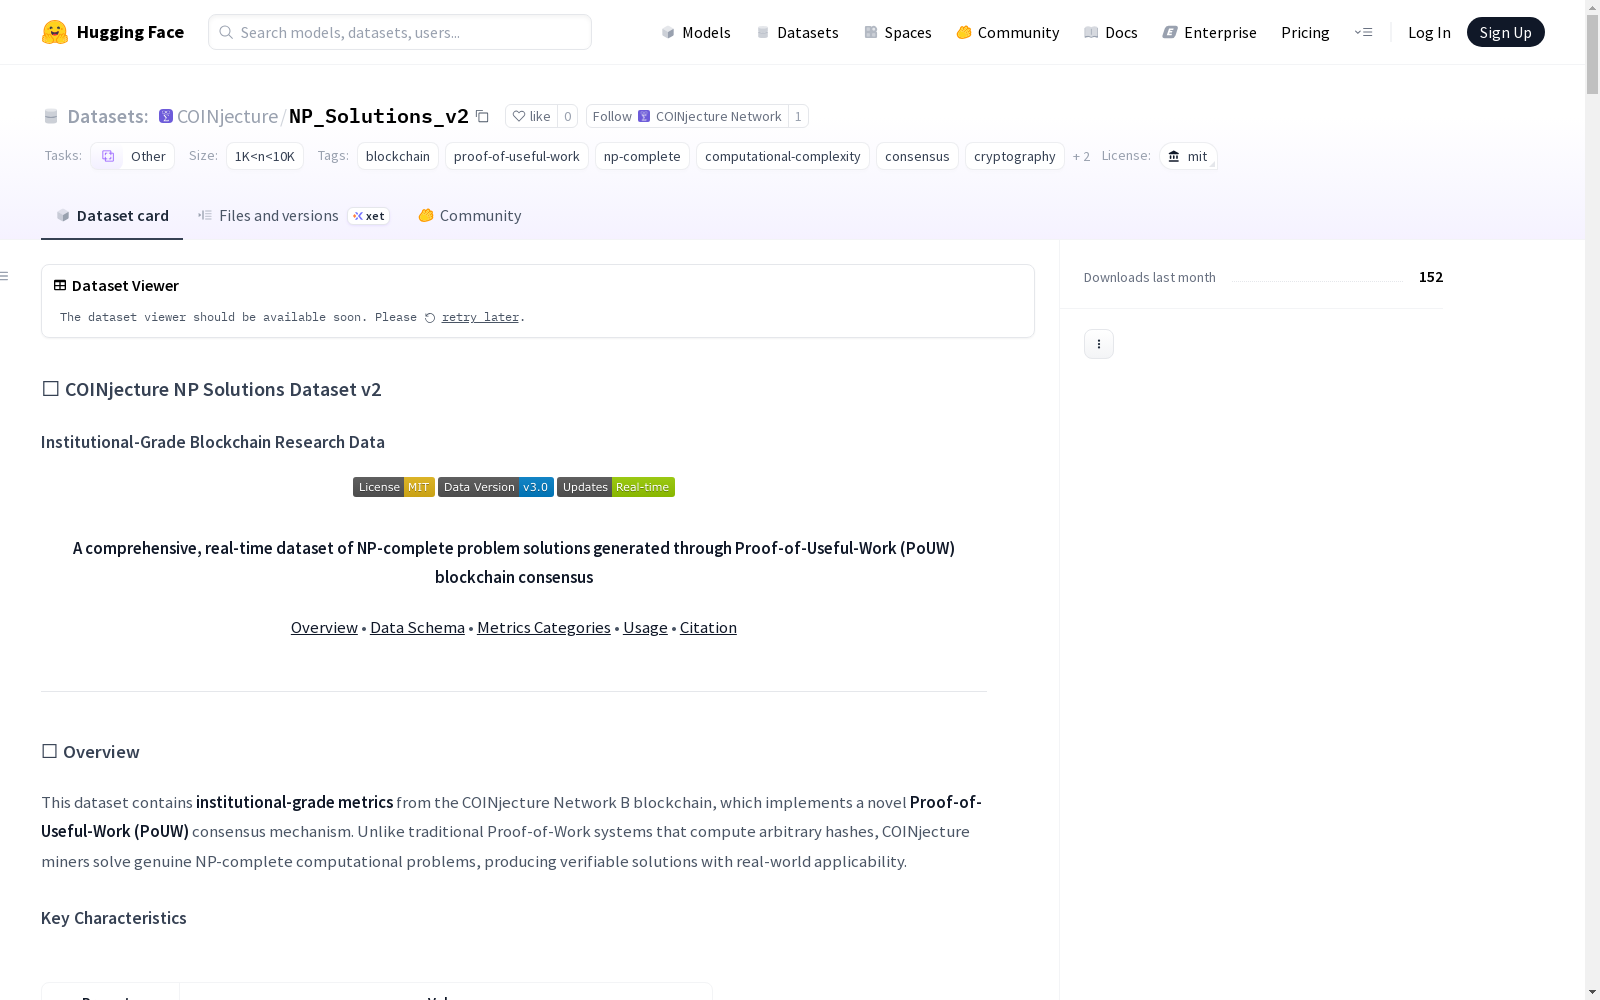
Task: Click the retry refresh icon in Dataset Viewer
Action: tap(430, 318)
